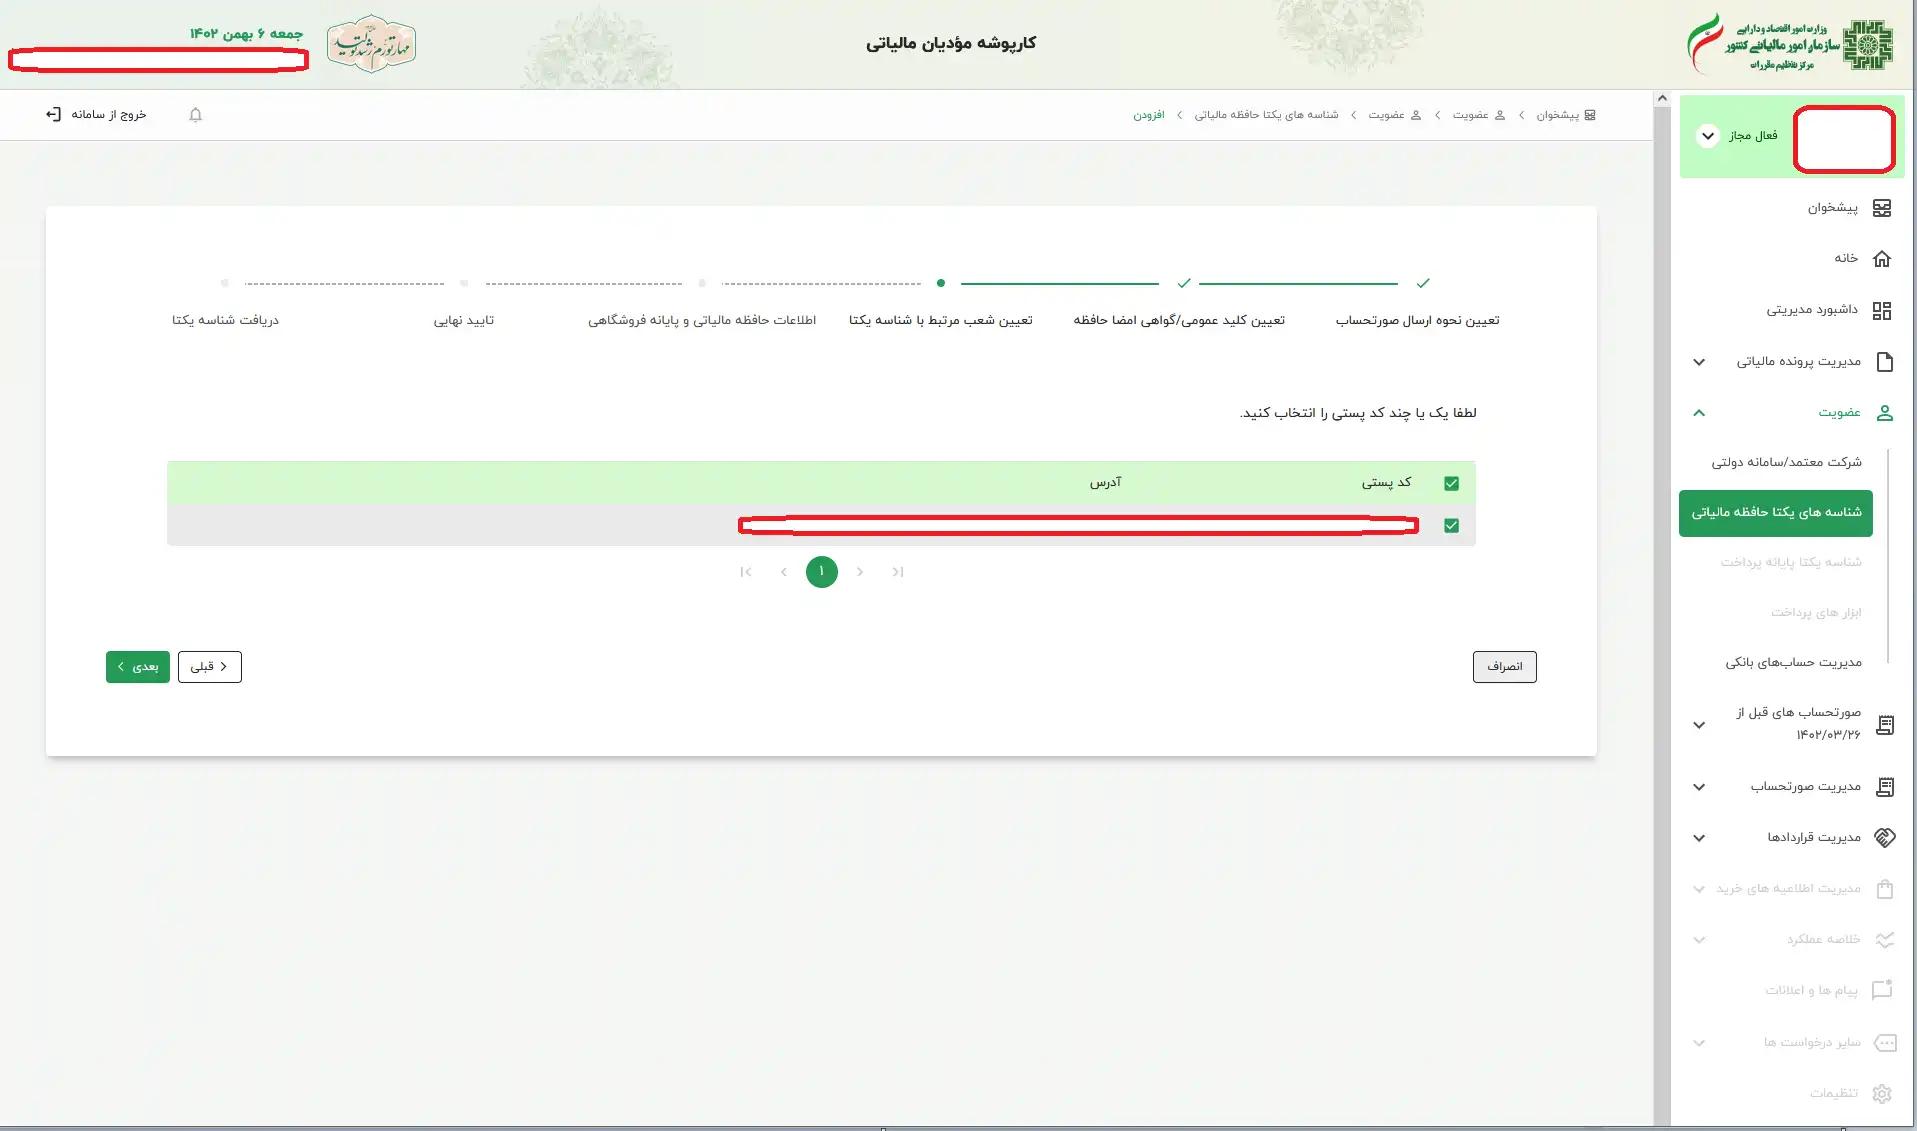Open the داشبورد مدیریتی management dashboard icon
Screen dimensions: 1917x1131
click(x=1883, y=310)
